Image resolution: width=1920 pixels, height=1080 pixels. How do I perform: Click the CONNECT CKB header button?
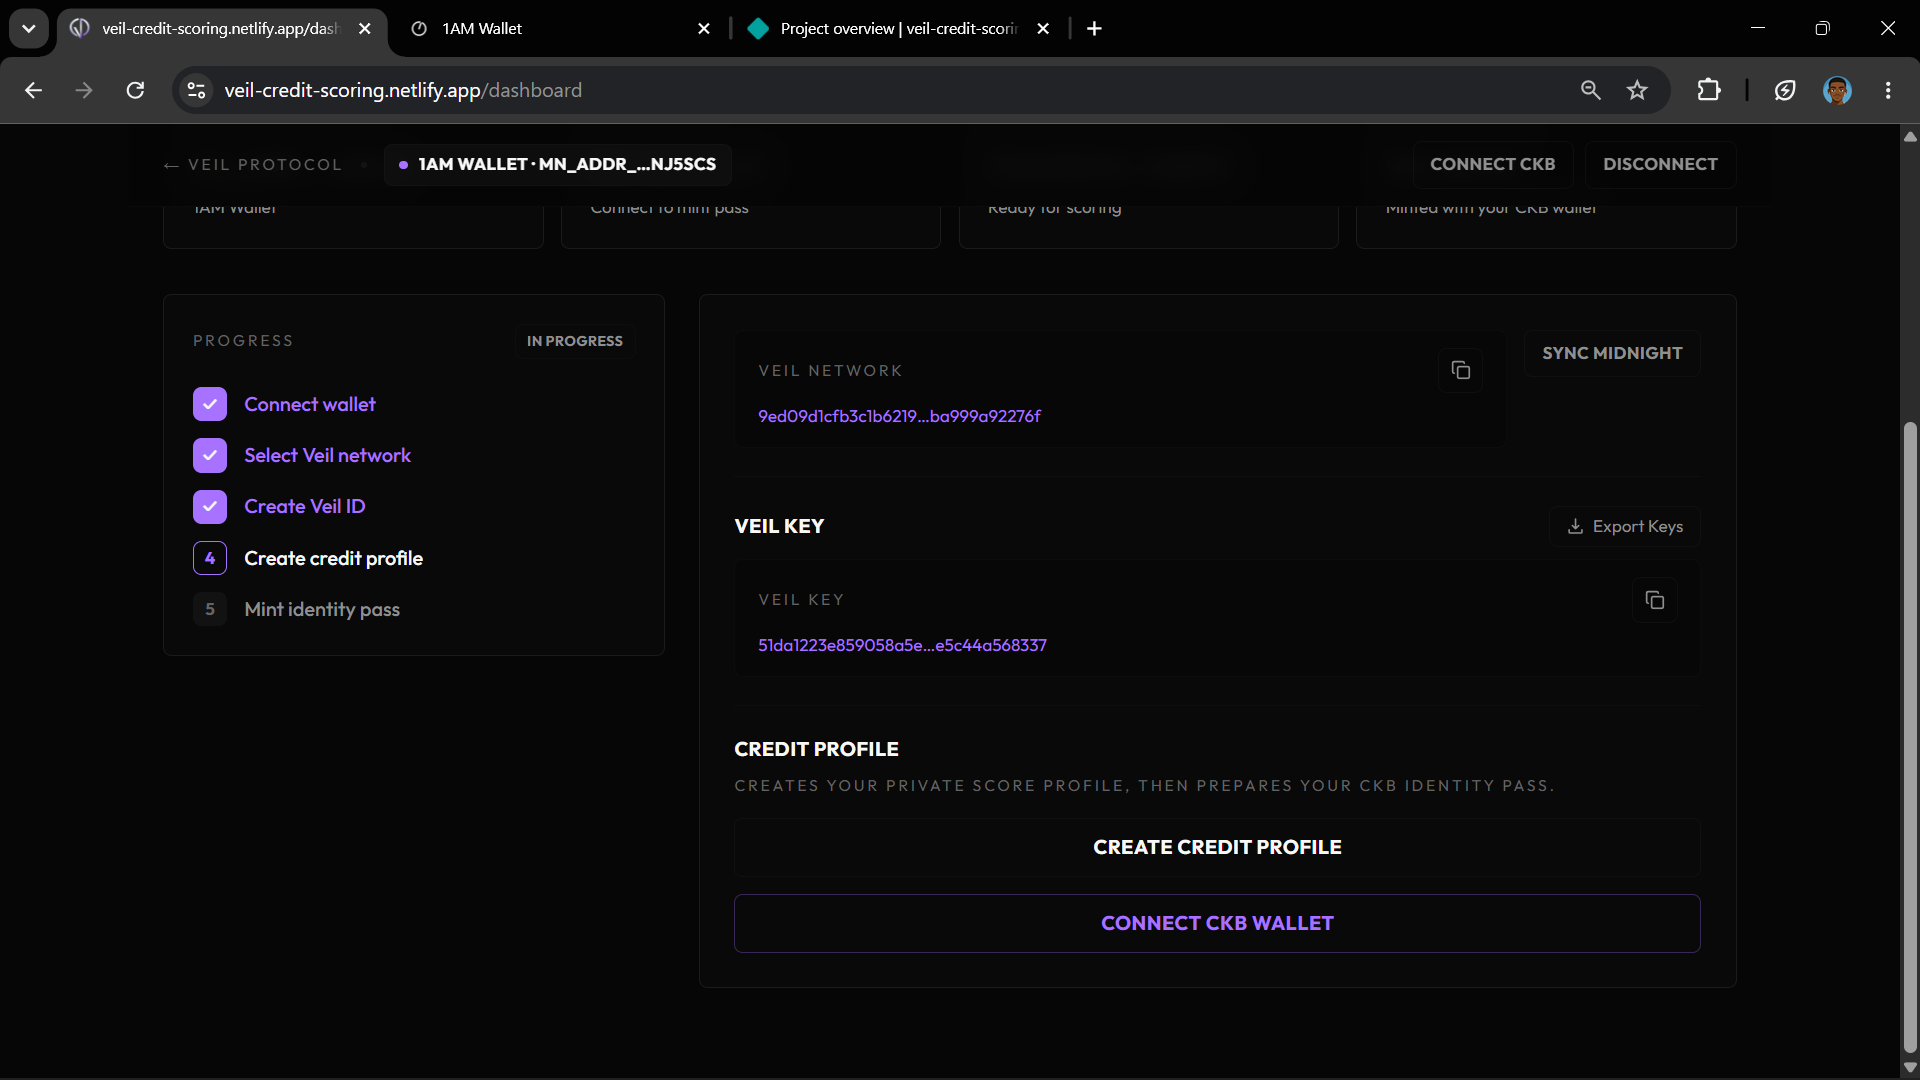tap(1492, 164)
